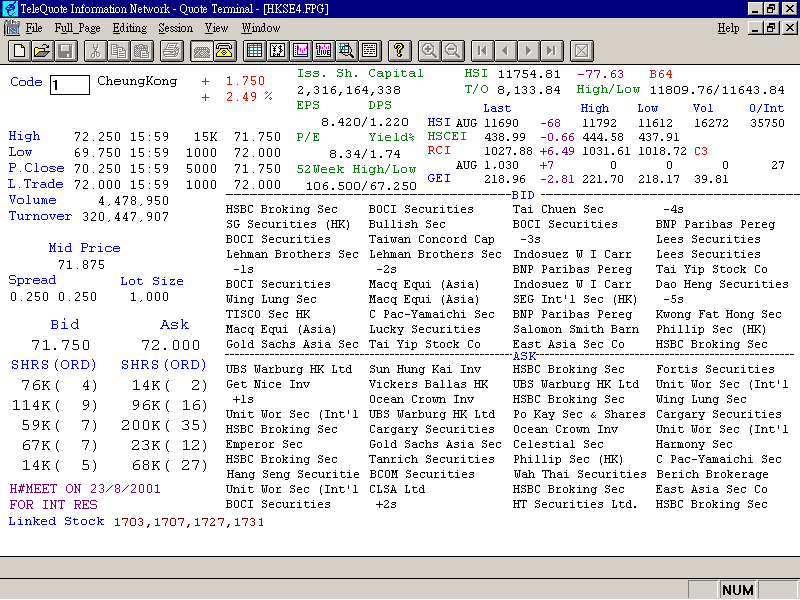This screenshot has width=800, height=600.
Task: Click the HSCEI index label
Action: (447, 136)
